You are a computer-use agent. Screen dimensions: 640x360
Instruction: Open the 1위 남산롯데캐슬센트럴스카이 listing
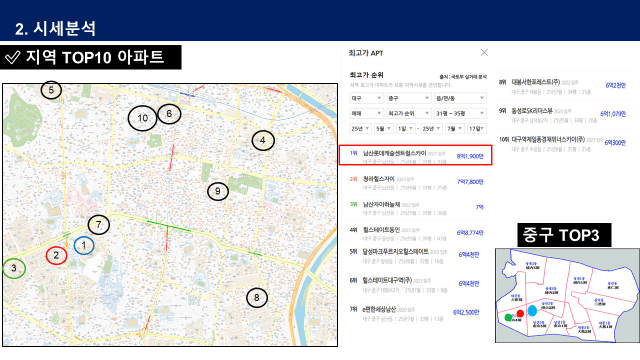(x=416, y=155)
